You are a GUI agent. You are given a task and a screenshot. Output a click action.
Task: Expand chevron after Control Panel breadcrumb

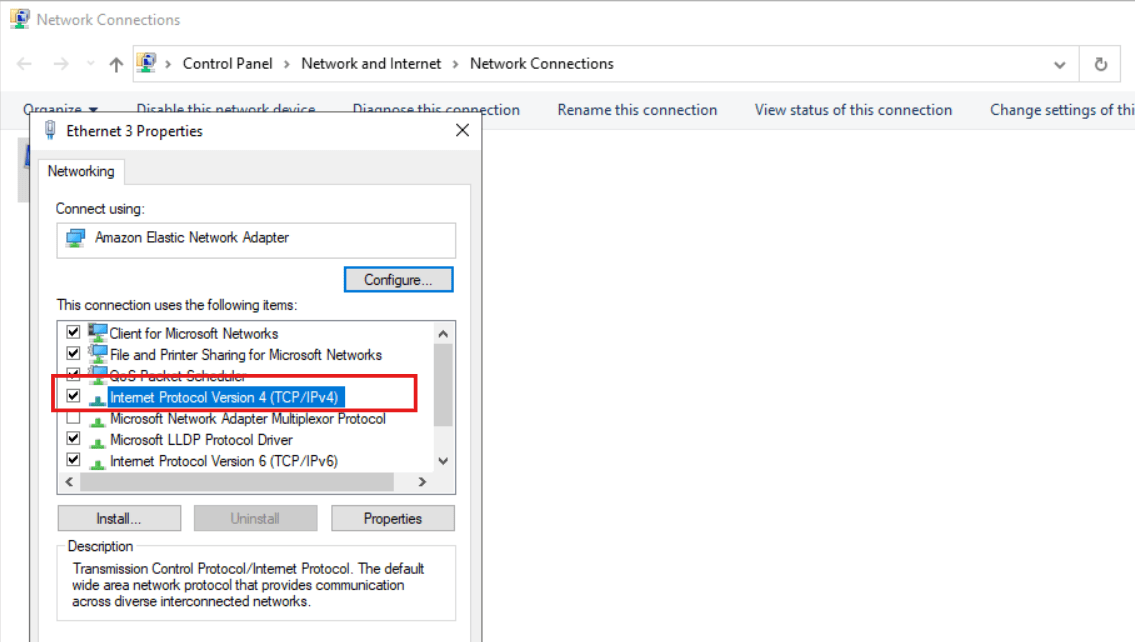[287, 64]
